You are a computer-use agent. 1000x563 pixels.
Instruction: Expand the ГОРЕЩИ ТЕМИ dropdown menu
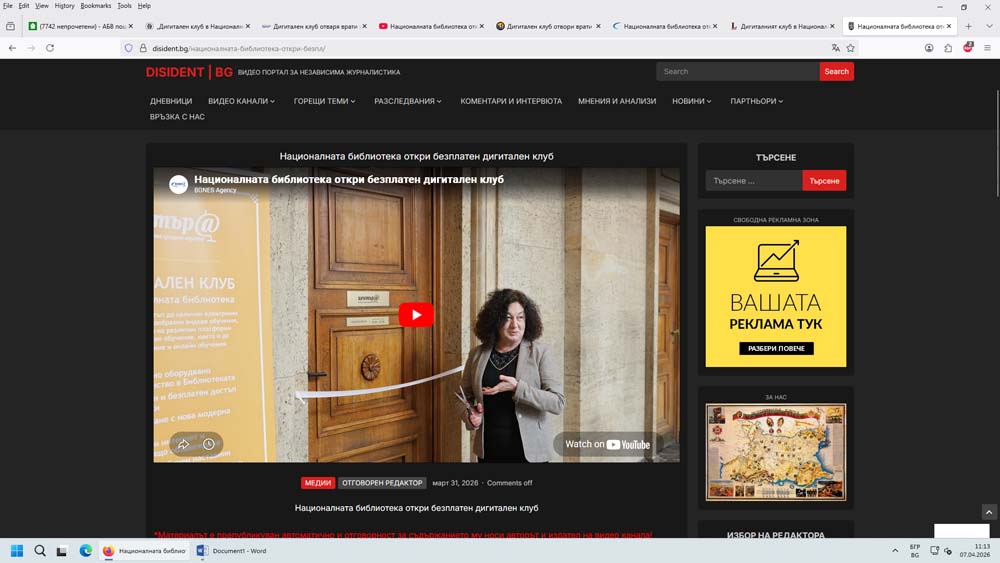point(324,101)
